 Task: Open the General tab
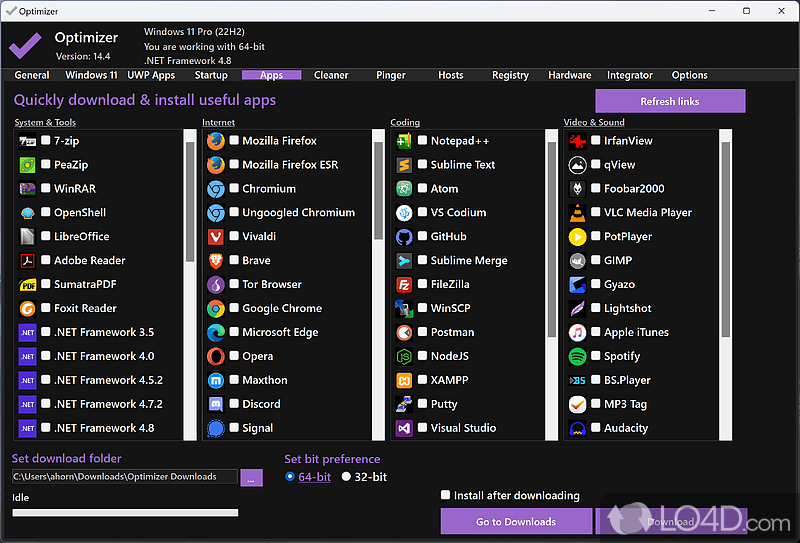pyautogui.click(x=32, y=75)
